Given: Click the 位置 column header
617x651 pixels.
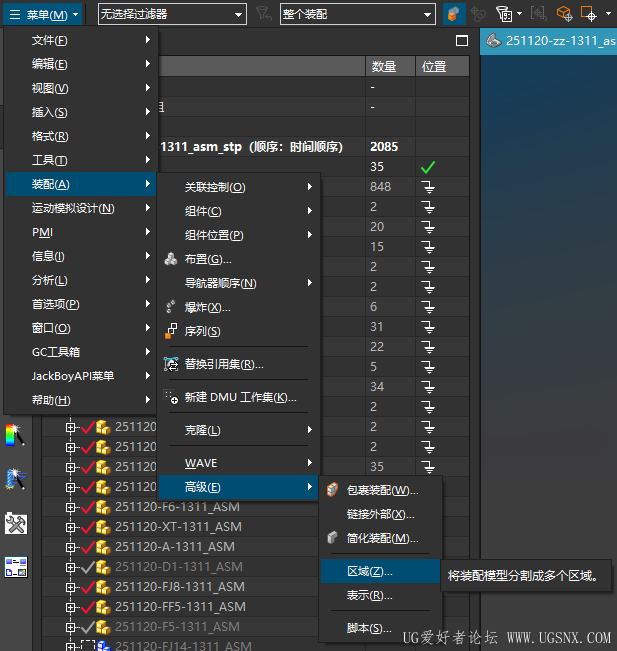Looking at the screenshot, I should 443,66.
